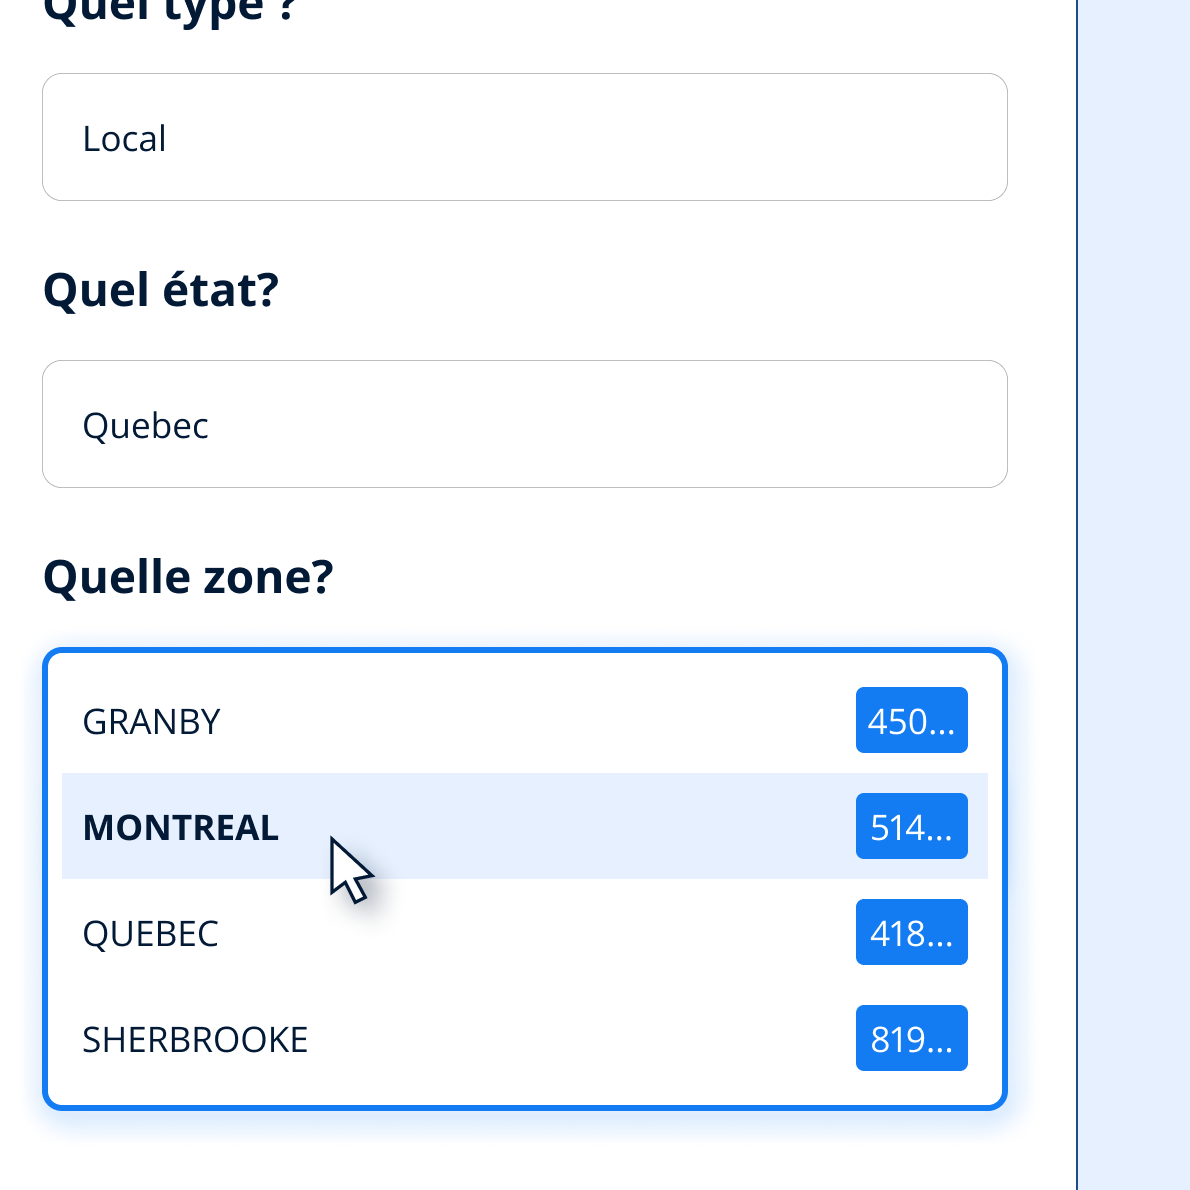Click the empty right end of the type field
Screen dimensions: 1190x1190
pos(900,137)
